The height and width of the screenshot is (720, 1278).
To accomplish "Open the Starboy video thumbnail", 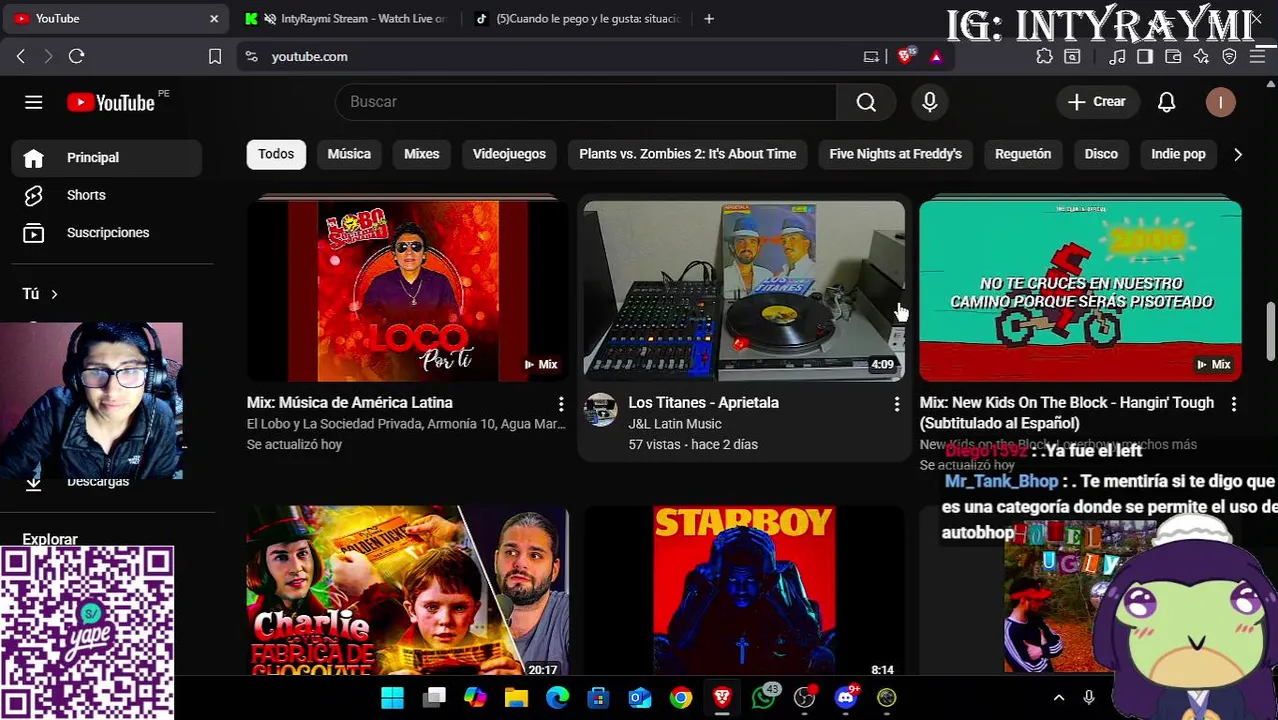I will pyautogui.click(x=744, y=591).
